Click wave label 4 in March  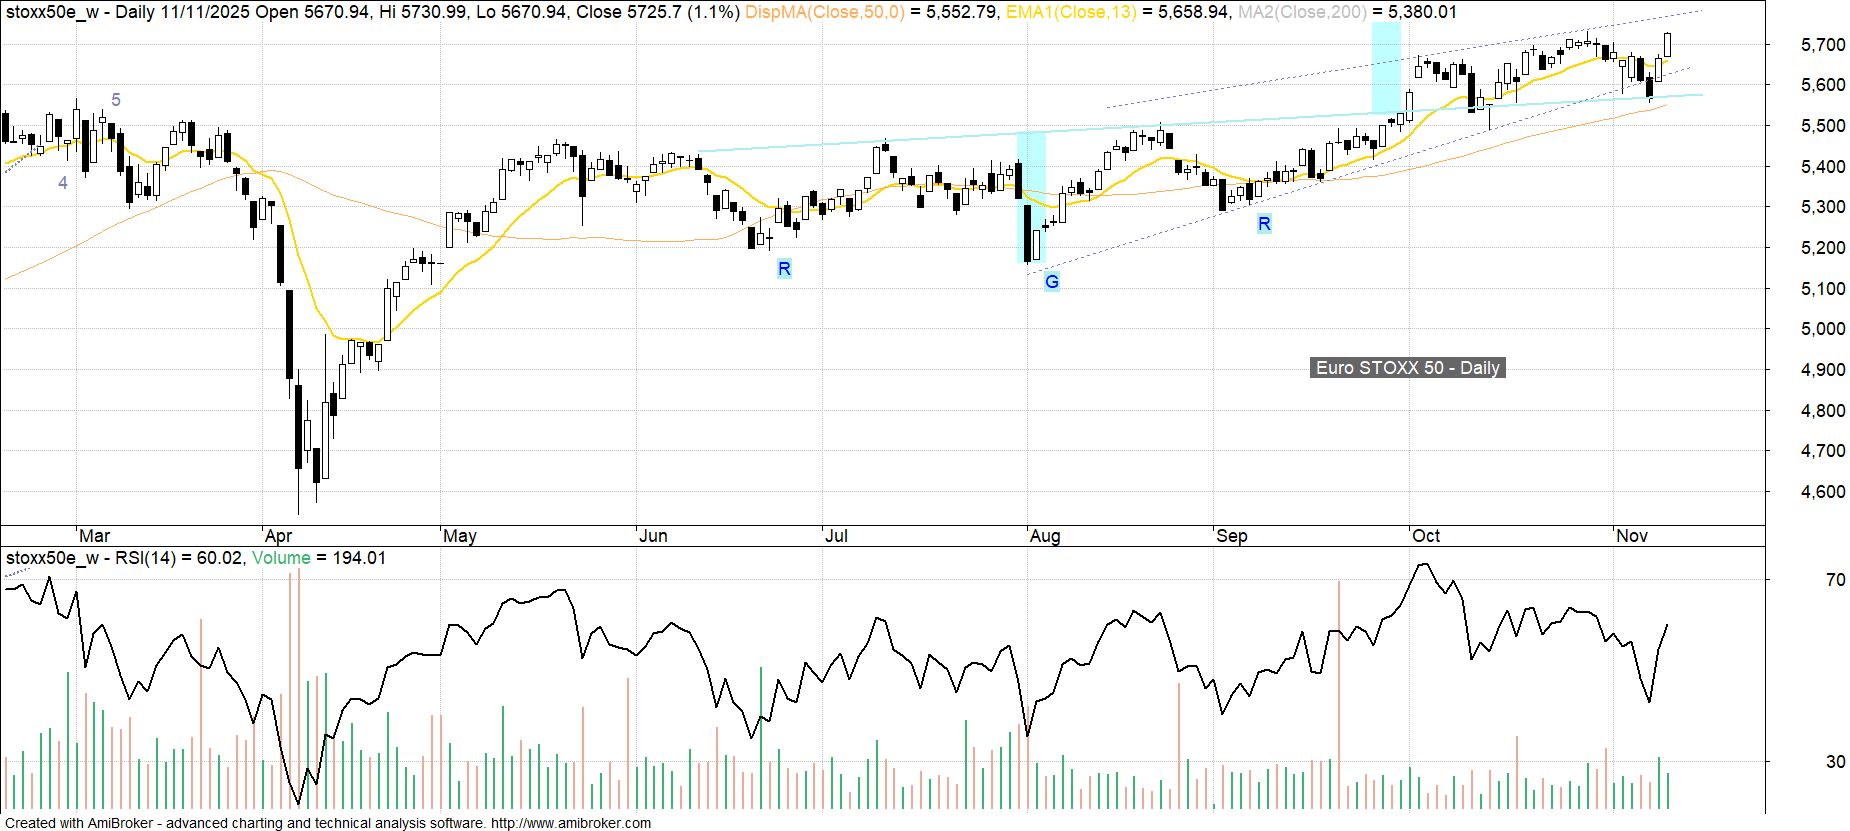click(63, 183)
